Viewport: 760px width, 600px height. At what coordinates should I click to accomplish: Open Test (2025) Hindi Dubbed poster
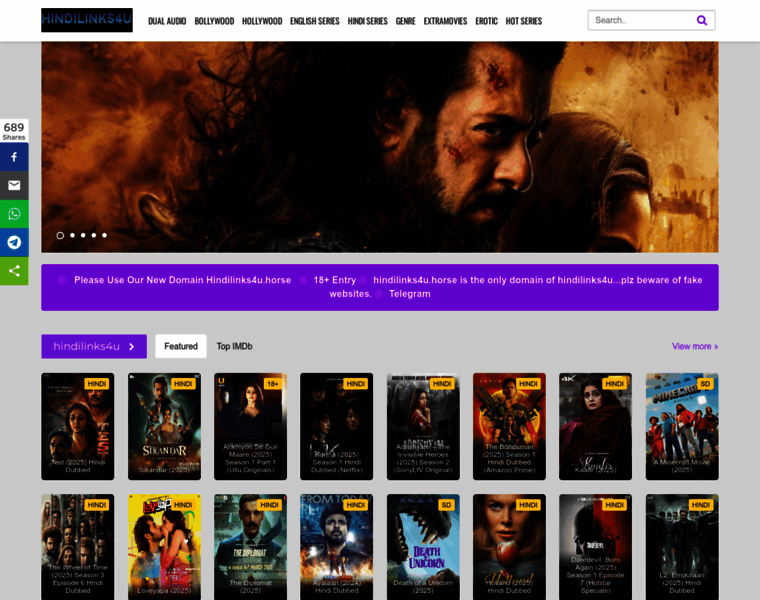78,426
